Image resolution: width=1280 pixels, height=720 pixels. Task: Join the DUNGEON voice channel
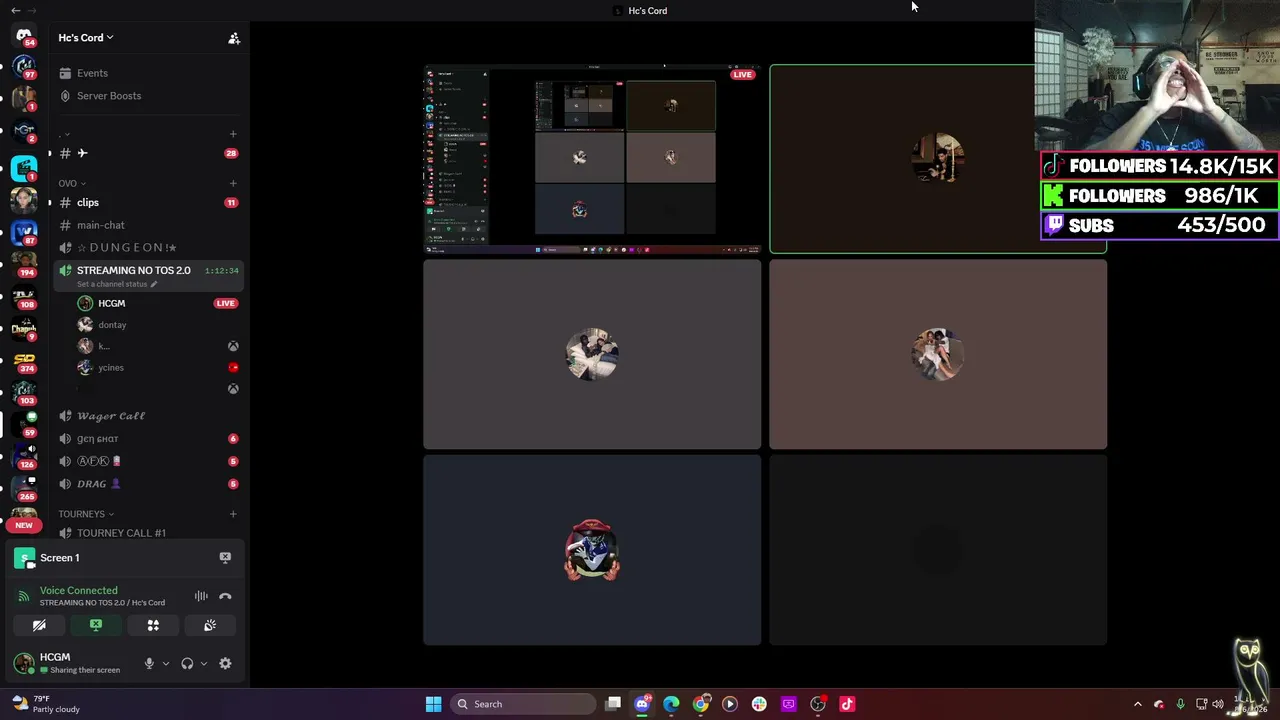point(149,247)
